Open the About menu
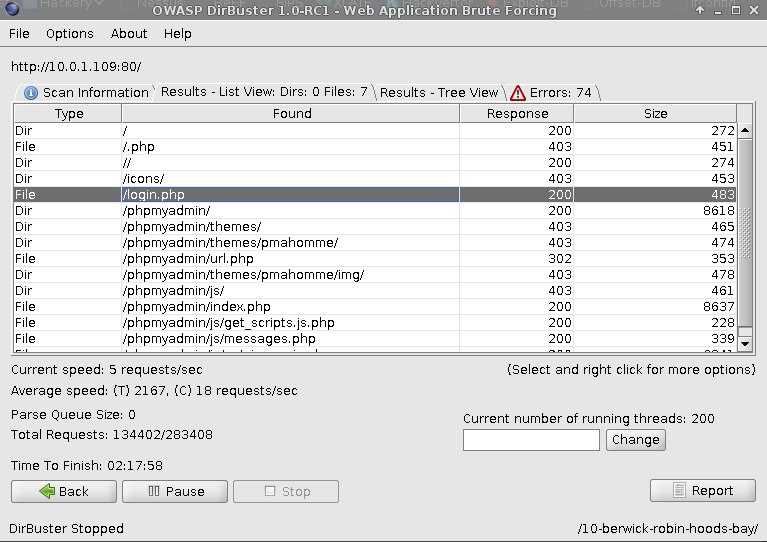This screenshot has height=542, width=767. [129, 33]
